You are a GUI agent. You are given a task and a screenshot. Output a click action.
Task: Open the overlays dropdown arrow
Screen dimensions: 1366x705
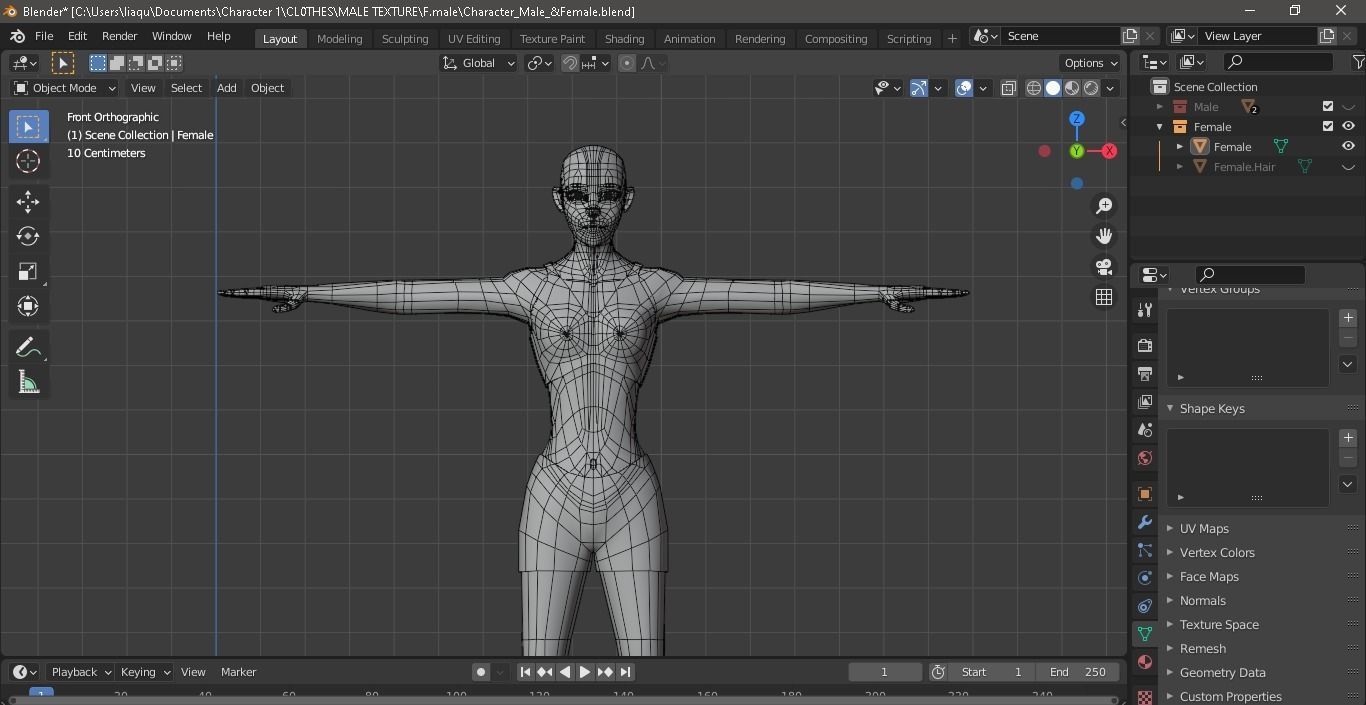point(983,88)
